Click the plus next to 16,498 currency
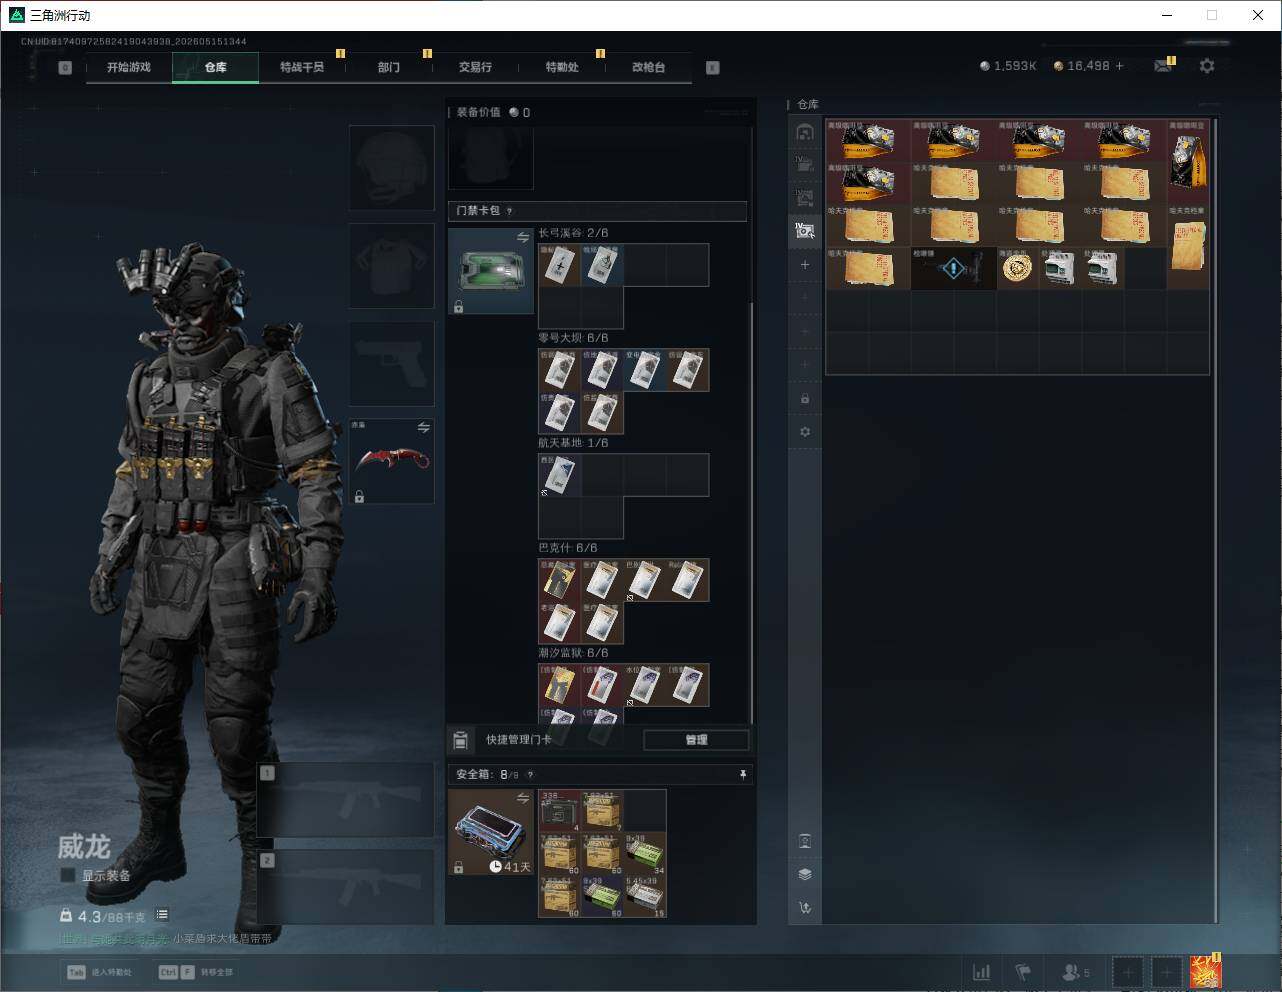Image resolution: width=1282 pixels, height=992 pixels. coord(1119,66)
